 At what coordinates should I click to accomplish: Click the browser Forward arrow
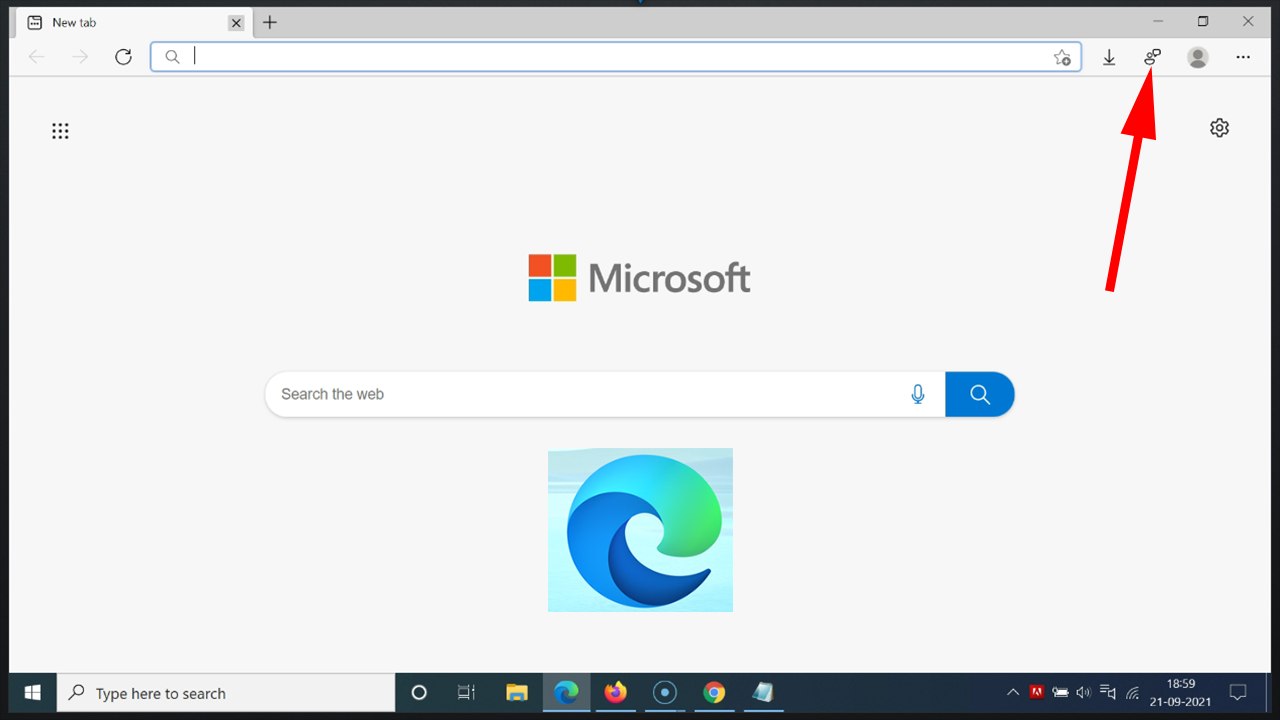80,57
